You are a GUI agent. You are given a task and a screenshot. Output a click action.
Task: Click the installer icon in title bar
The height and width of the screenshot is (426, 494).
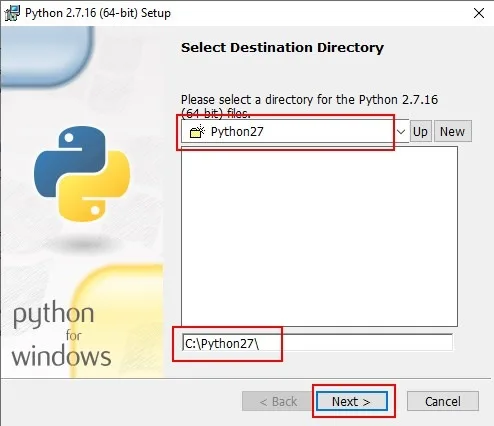(12, 13)
